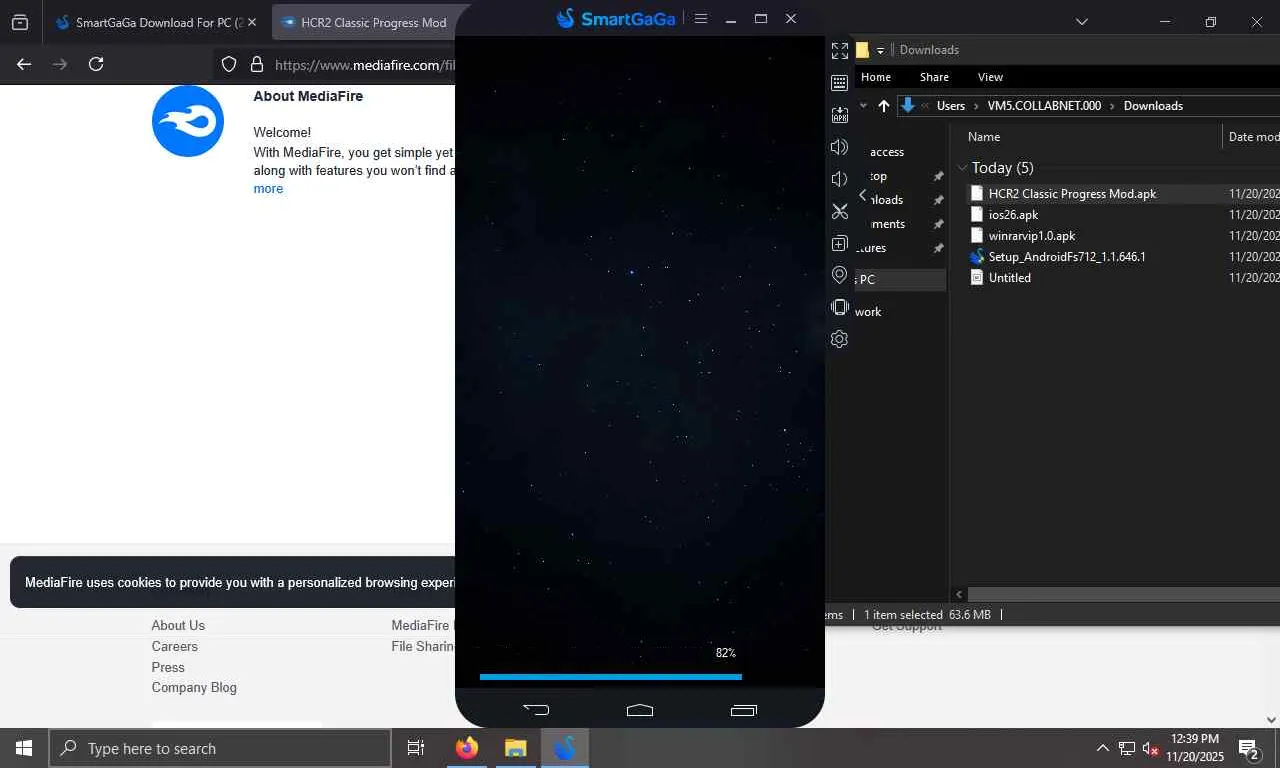Image resolution: width=1280 pixels, height=768 pixels.
Task: Open recent locations dropdown in Explorer
Action: [863, 106]
